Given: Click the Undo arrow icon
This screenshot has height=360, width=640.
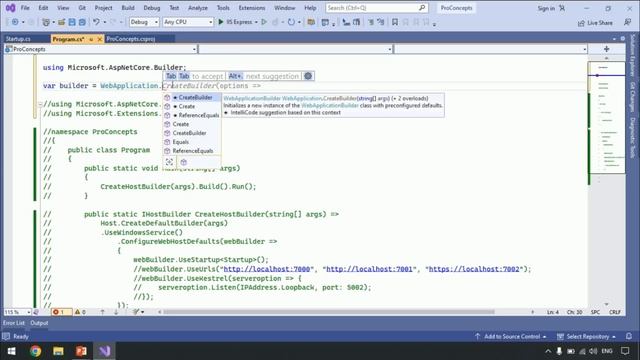Looking at the screenshot, I should (96, 22).
